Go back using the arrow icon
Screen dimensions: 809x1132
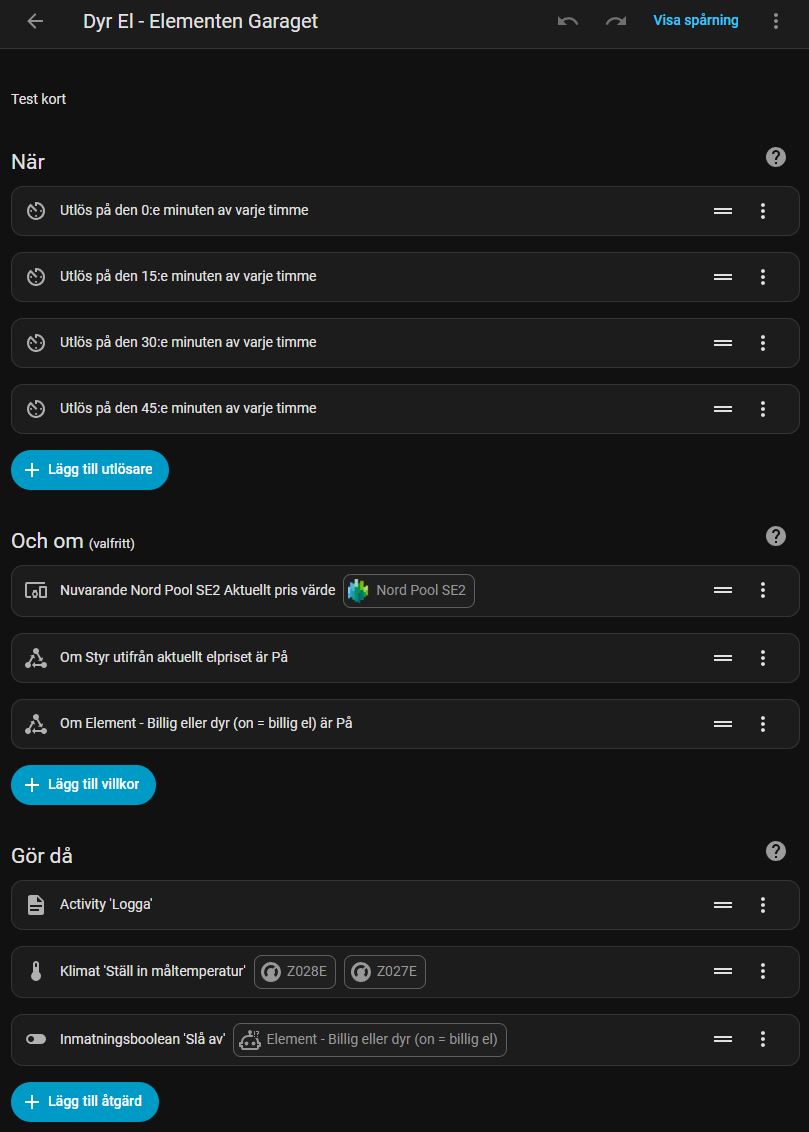35,21
